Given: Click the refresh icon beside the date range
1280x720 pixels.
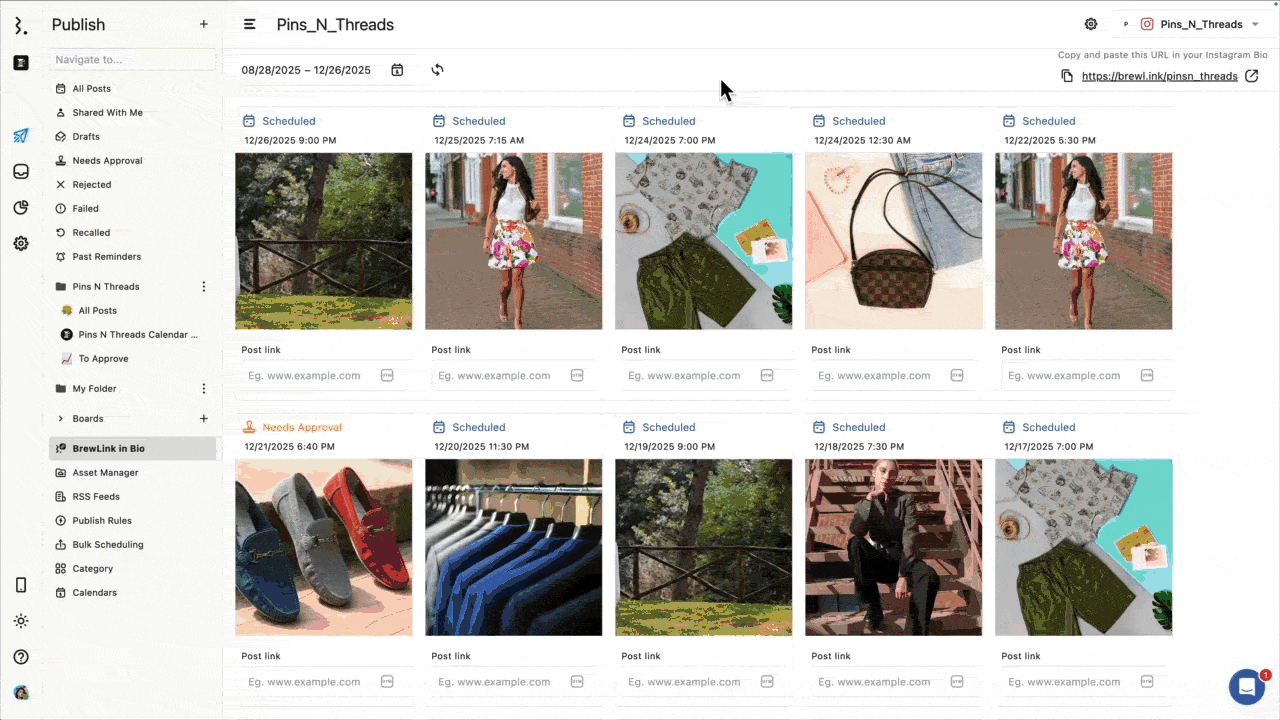Looking at the screenshot, I should pos(437,70).
